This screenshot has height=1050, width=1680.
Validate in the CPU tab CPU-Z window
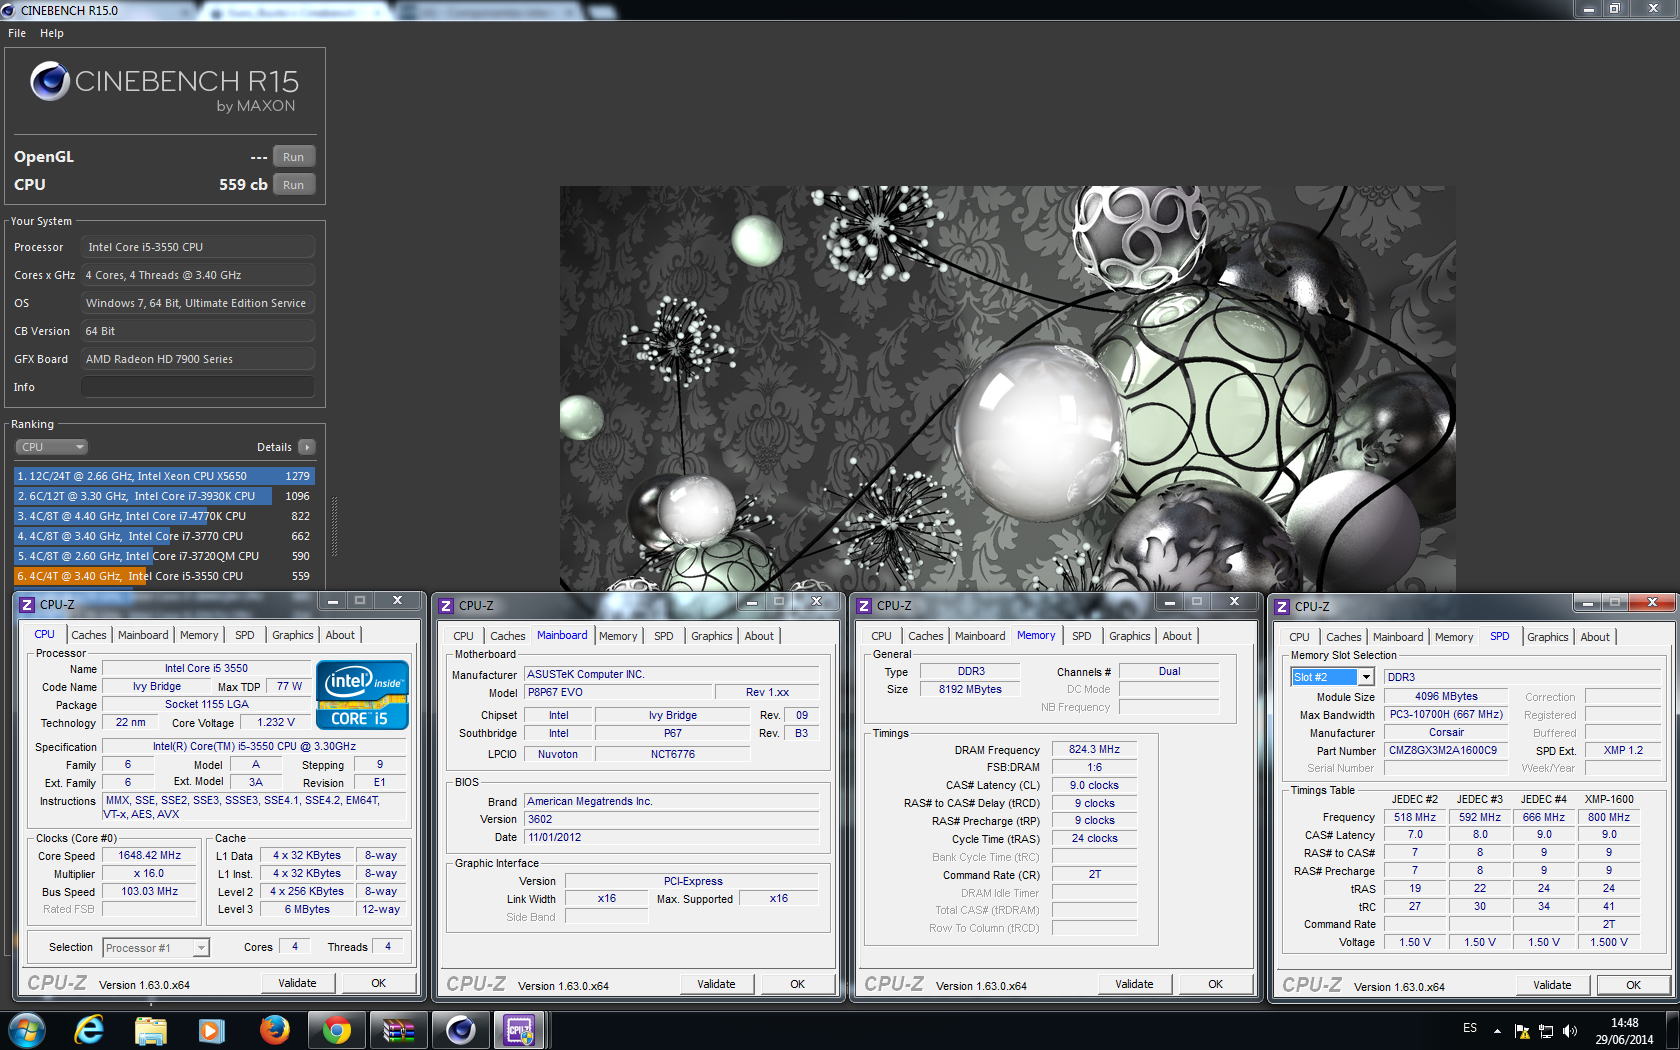click(297, 983)
